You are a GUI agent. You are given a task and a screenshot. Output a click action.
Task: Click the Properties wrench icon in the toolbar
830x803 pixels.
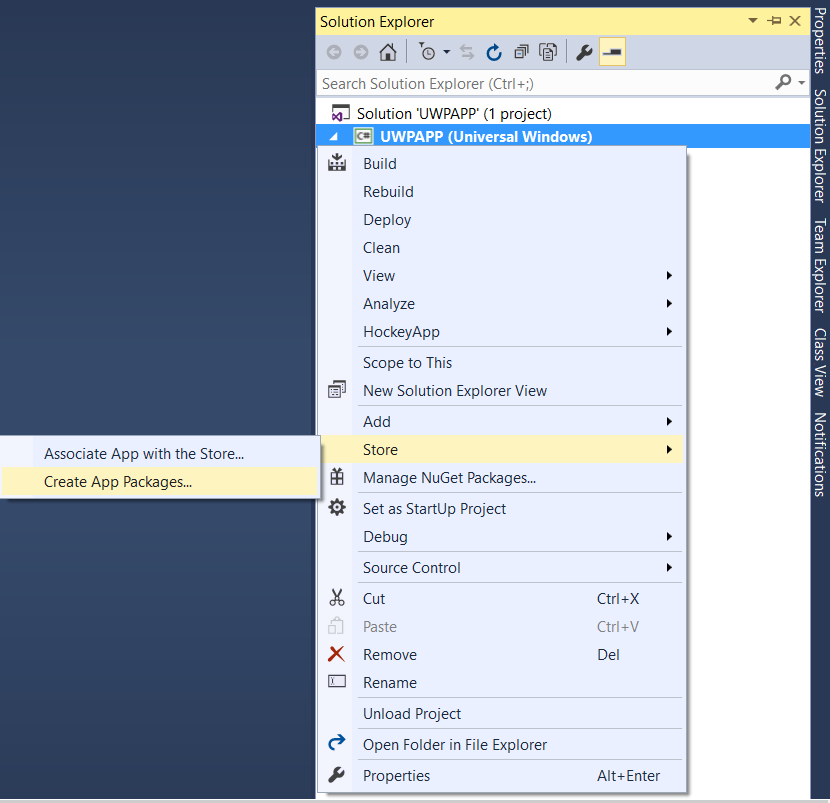(583, 52)
